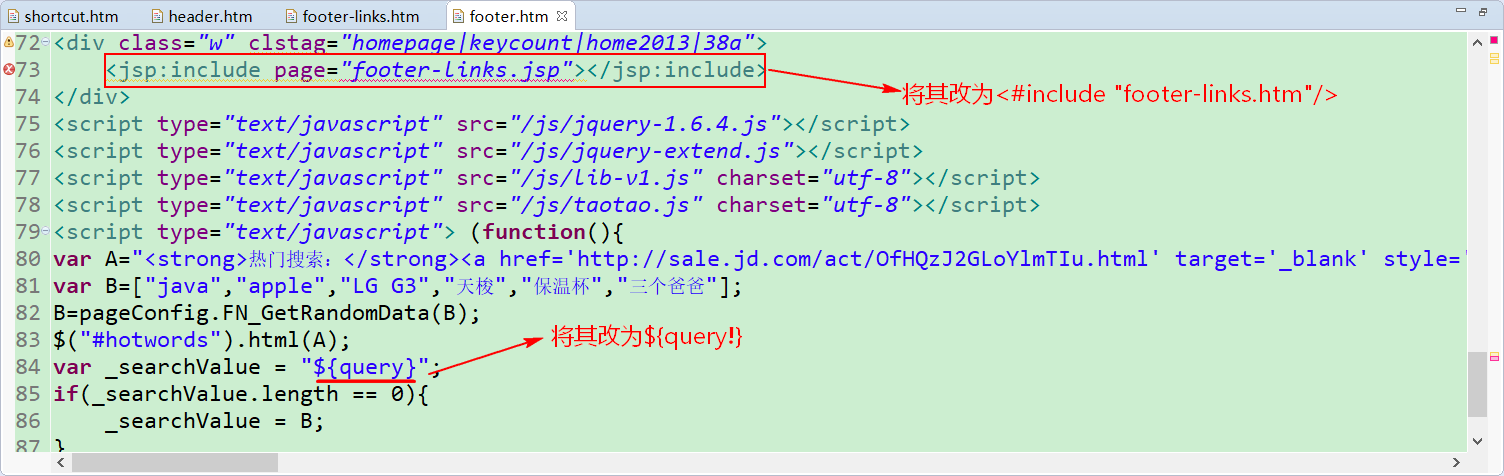
Task: Click the error marker on line 73
Action: pos(8,70)
